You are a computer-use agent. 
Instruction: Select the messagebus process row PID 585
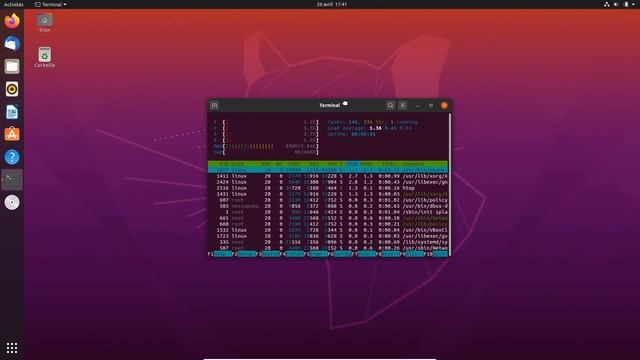pyautogui.click(x=328, y=206)
